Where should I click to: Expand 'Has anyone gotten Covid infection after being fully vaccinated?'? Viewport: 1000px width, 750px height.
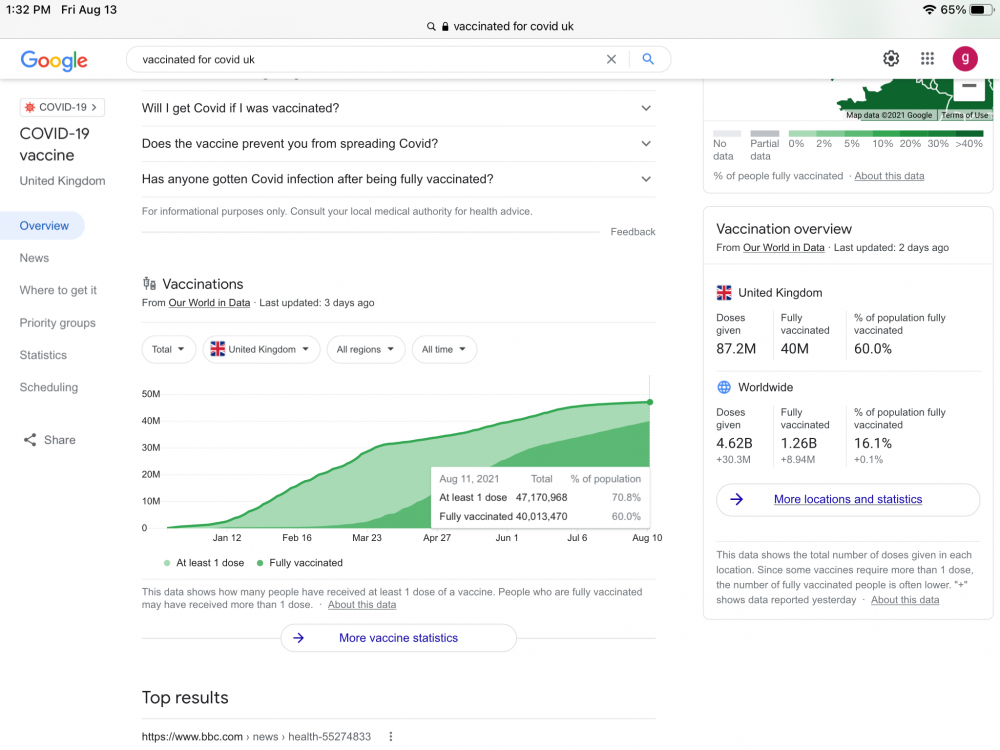point(398,179)
